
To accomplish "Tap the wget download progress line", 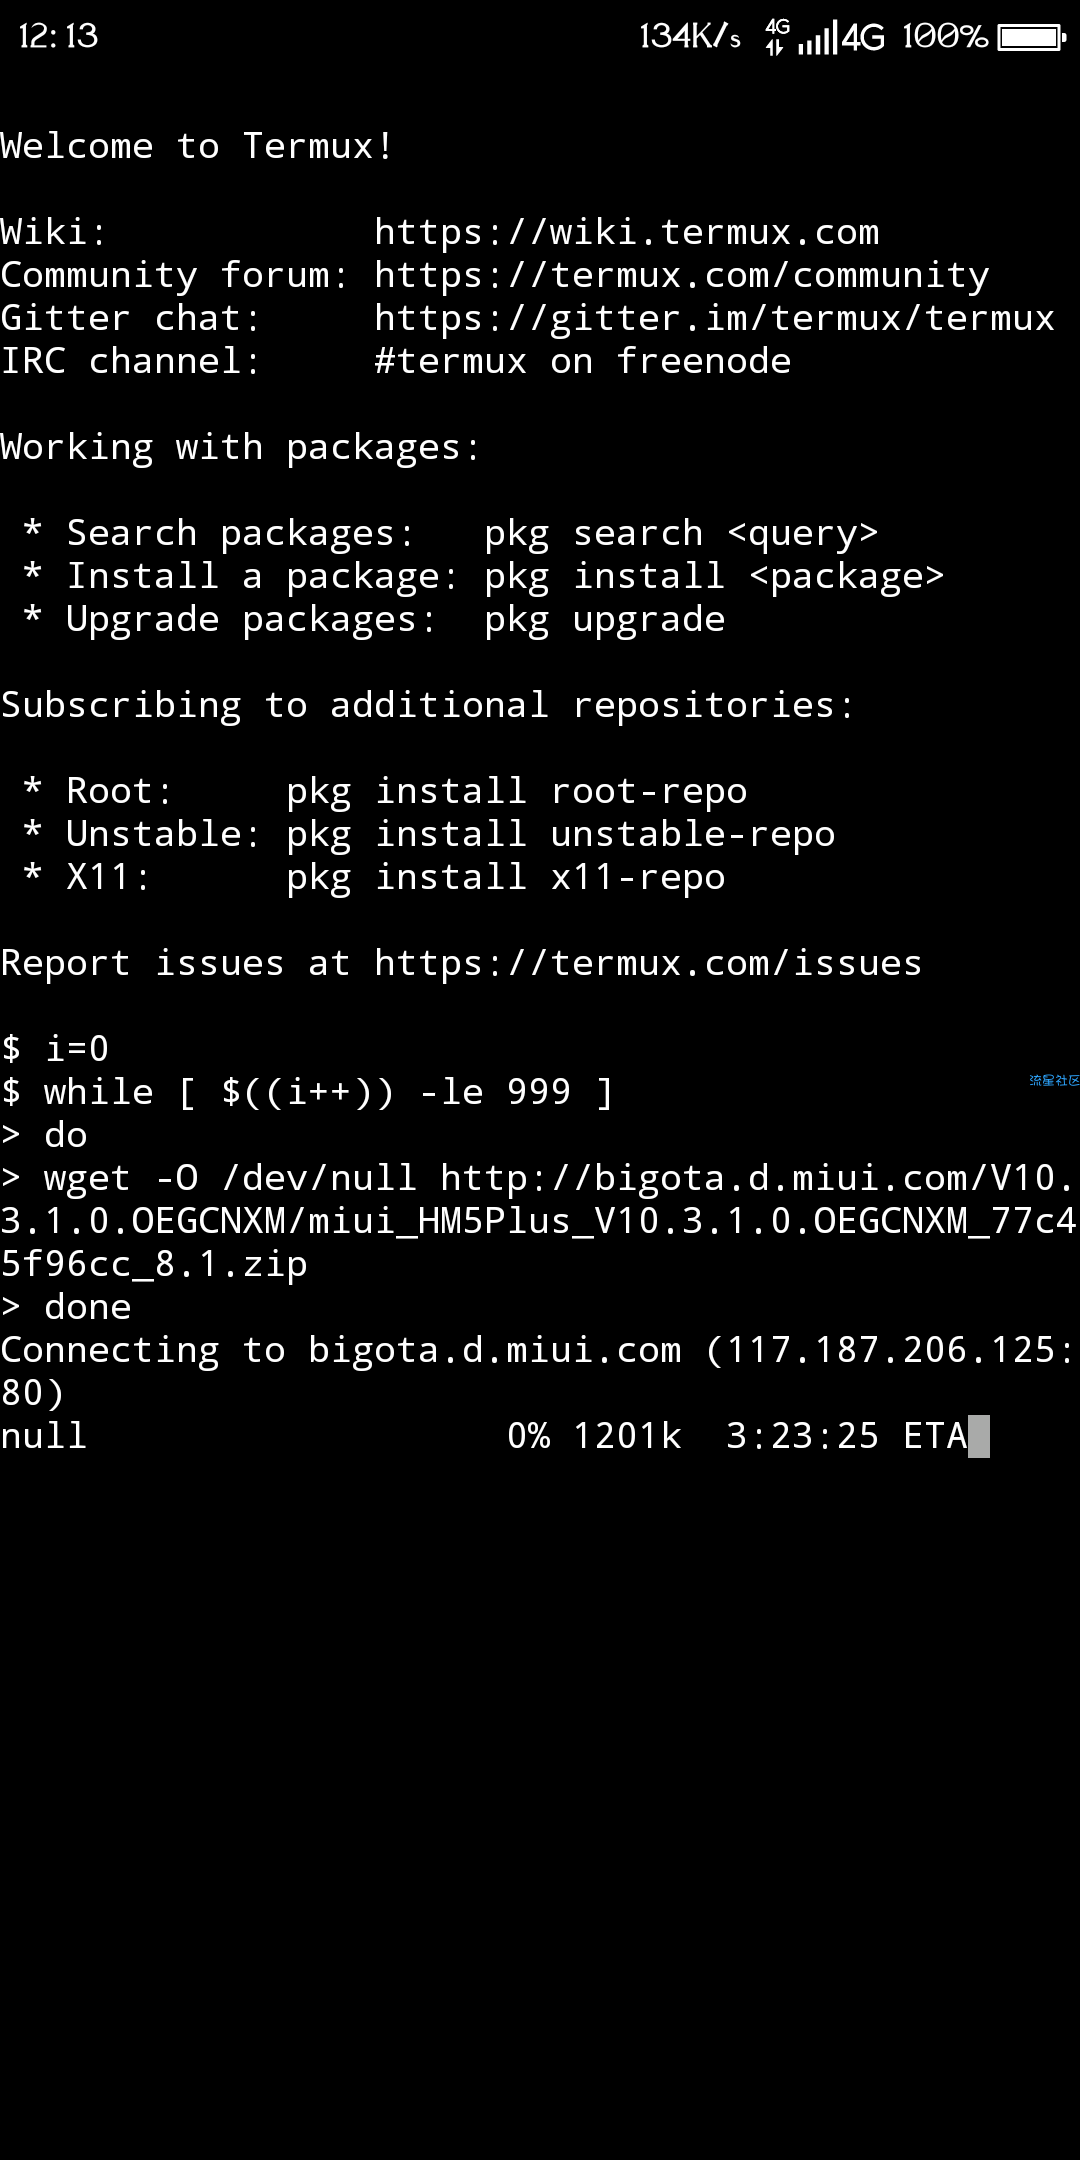I will pos(495,1437).
